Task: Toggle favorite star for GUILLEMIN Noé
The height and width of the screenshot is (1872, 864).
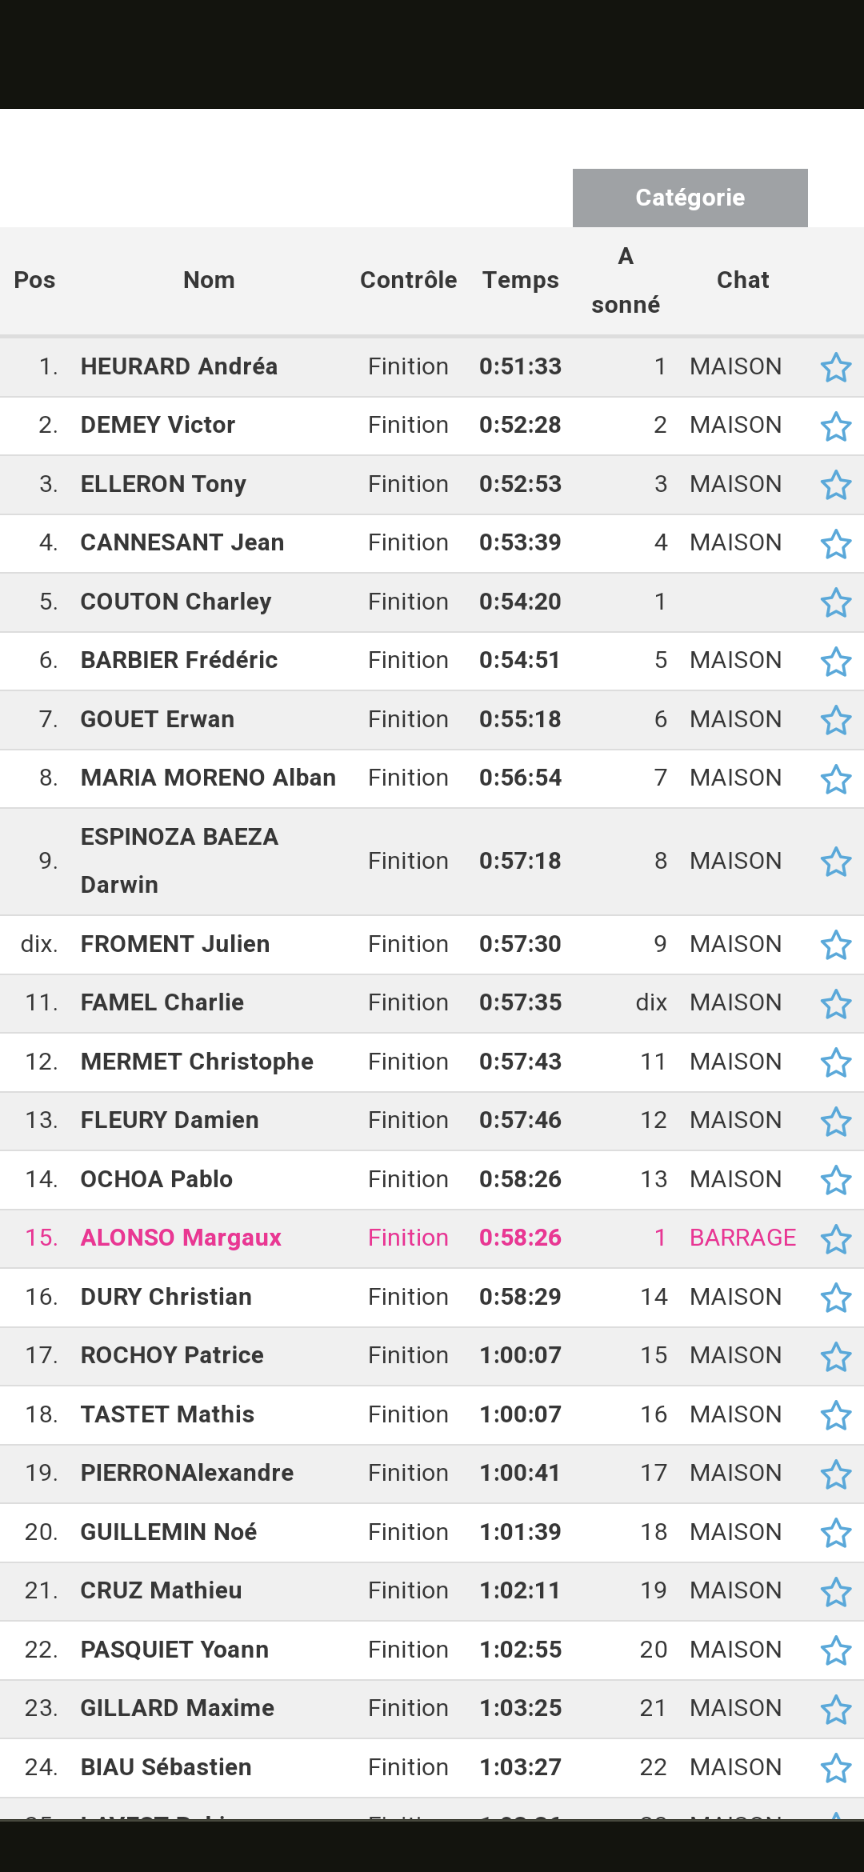Action: click(x=836, y=1533)
